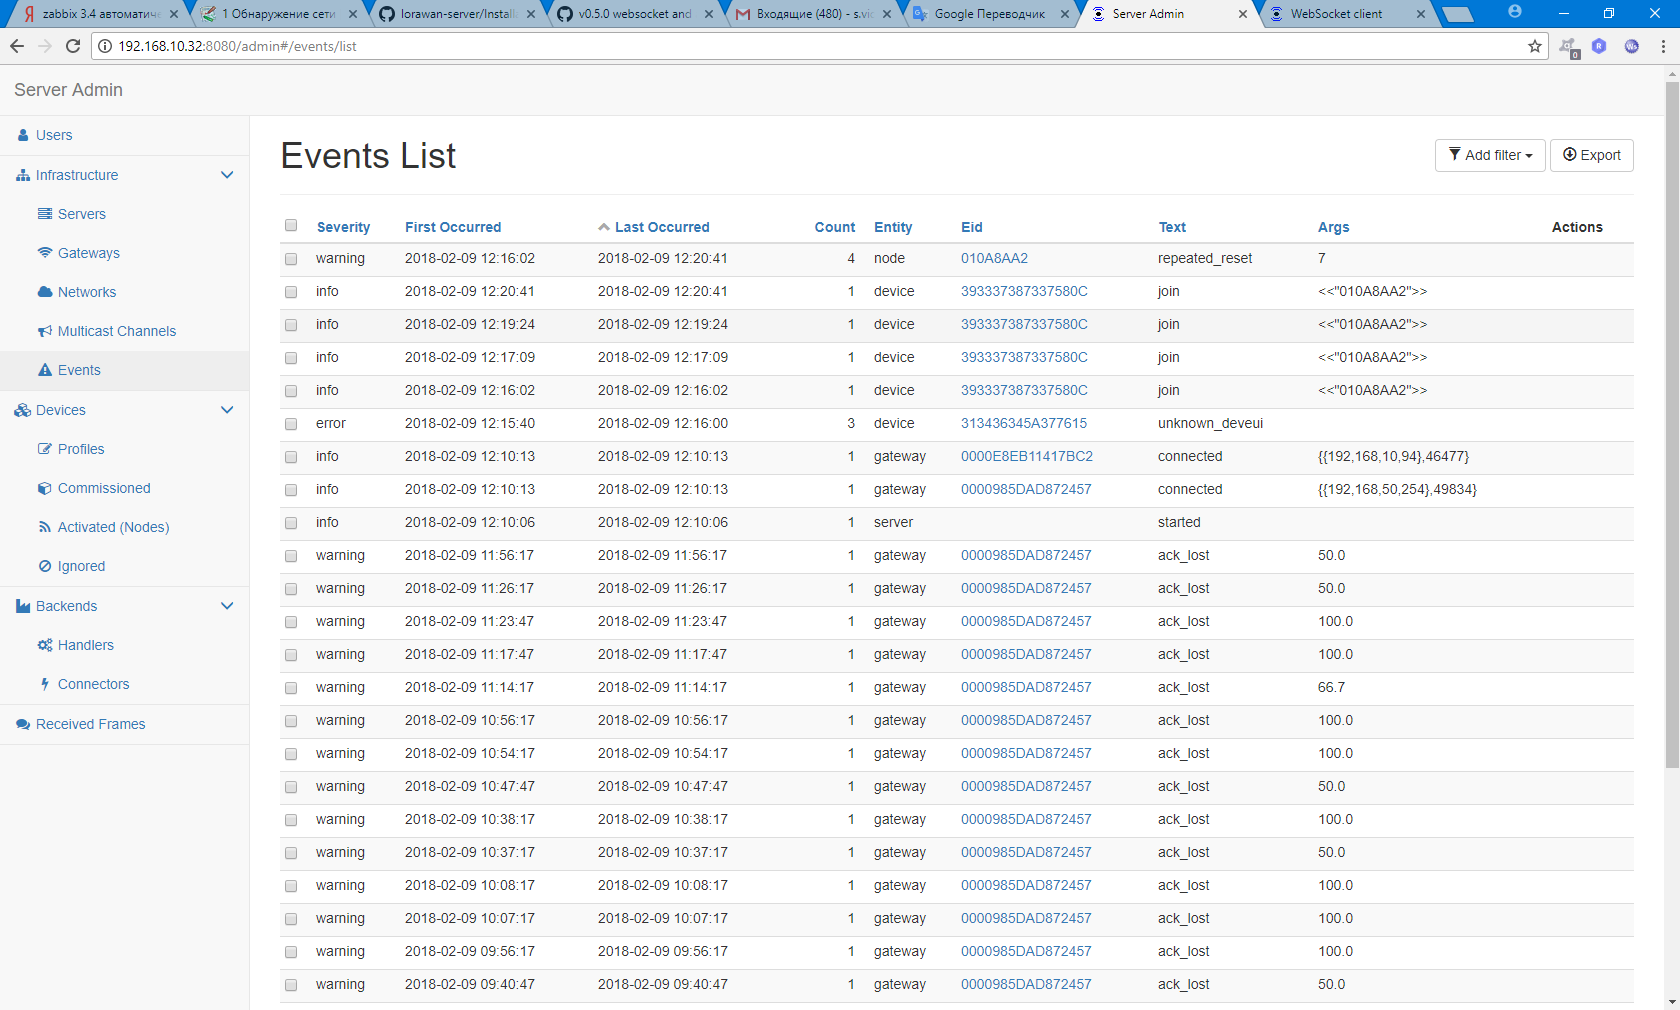
Task: Toggle the select-all checkbox in the table header
Action: pyautogui.click(x=291, y=226)
